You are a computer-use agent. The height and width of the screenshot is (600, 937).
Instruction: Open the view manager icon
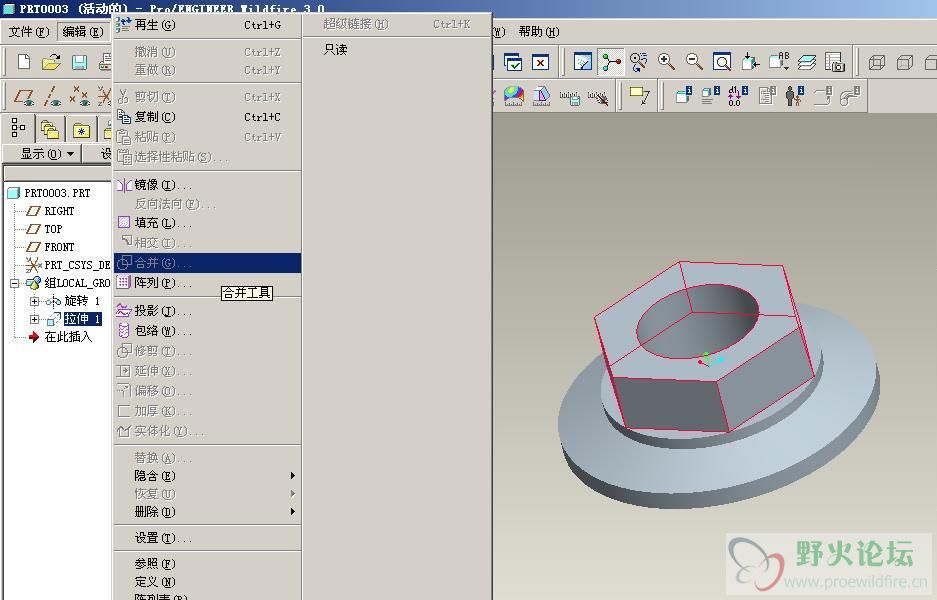click(834, 62)
